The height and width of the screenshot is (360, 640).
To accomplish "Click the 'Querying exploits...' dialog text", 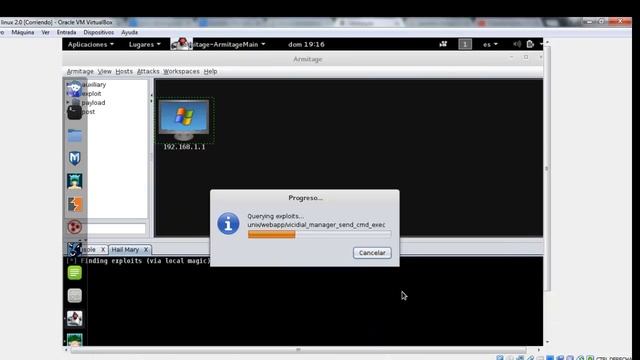I will pyautogui.click(x=276, y=216).
